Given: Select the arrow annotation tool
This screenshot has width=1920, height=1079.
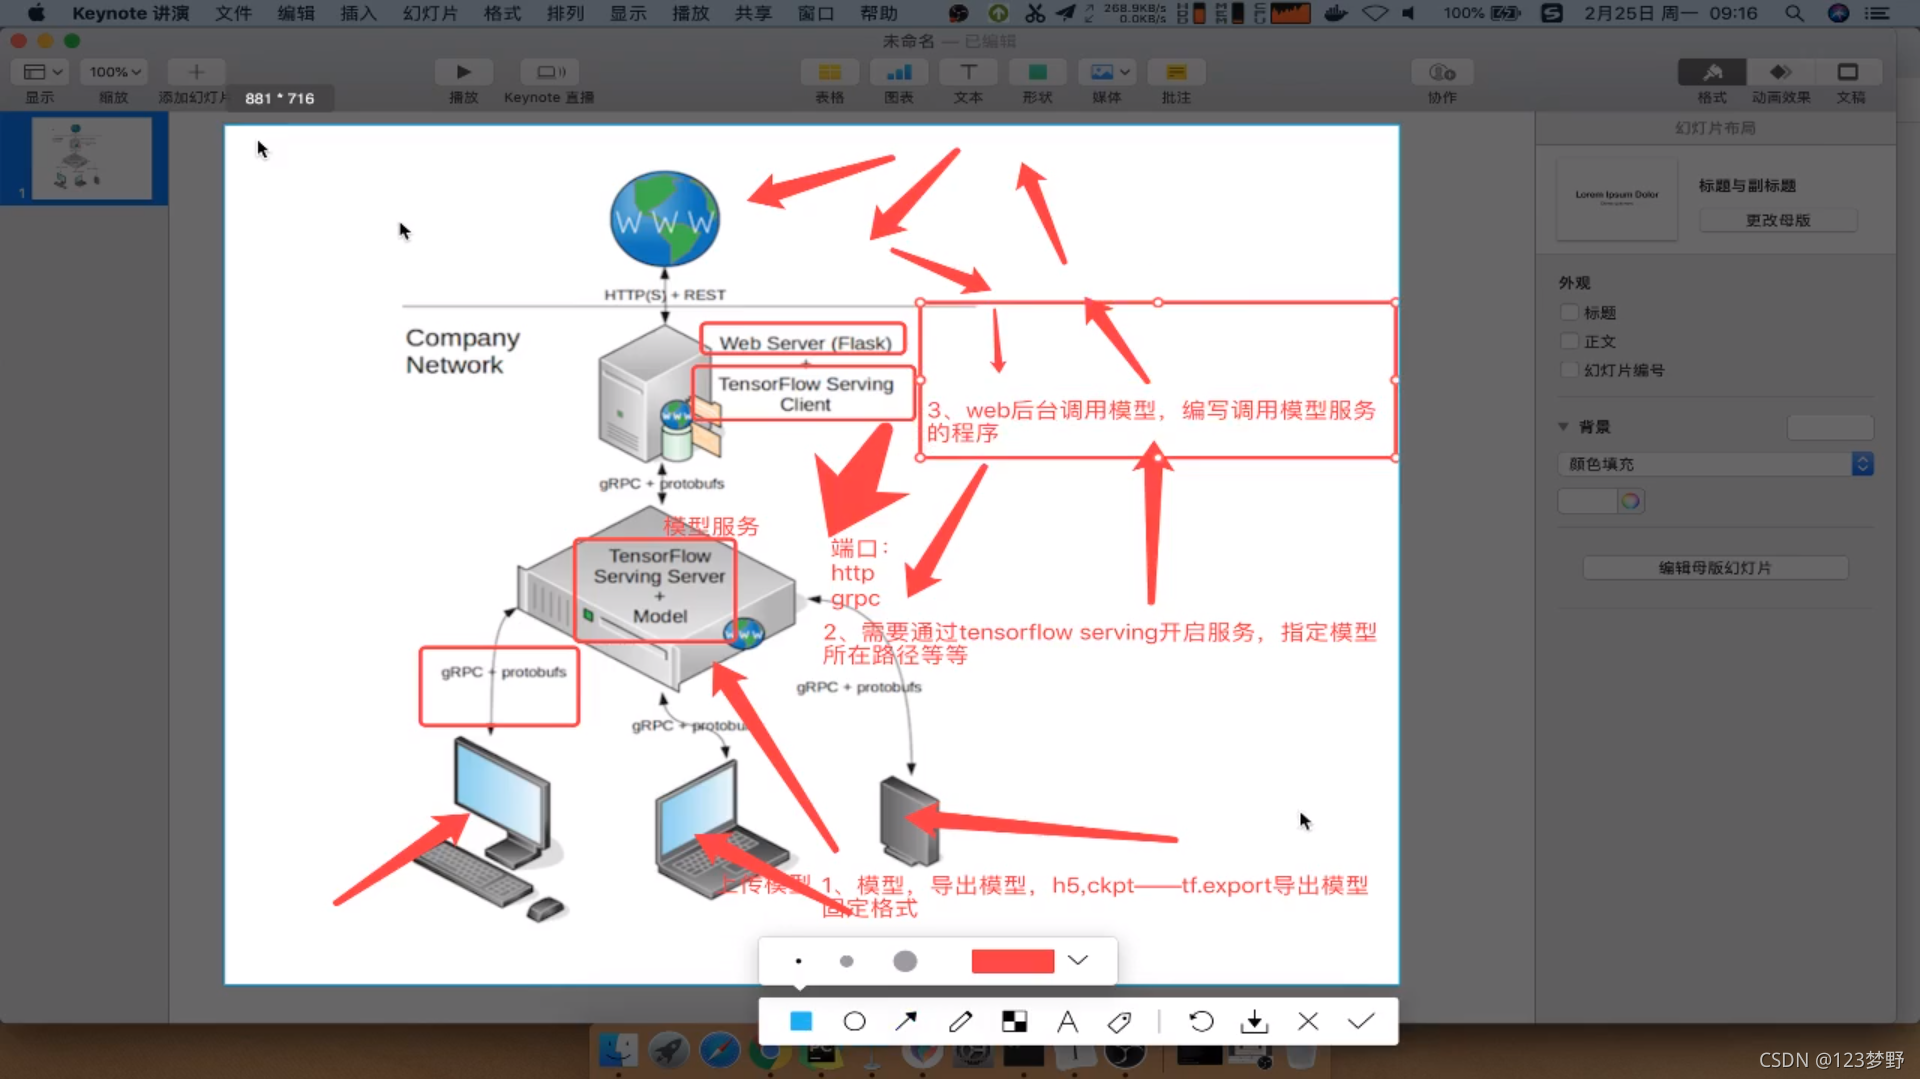Looking at the screenshot, I should pos(906,1021).
